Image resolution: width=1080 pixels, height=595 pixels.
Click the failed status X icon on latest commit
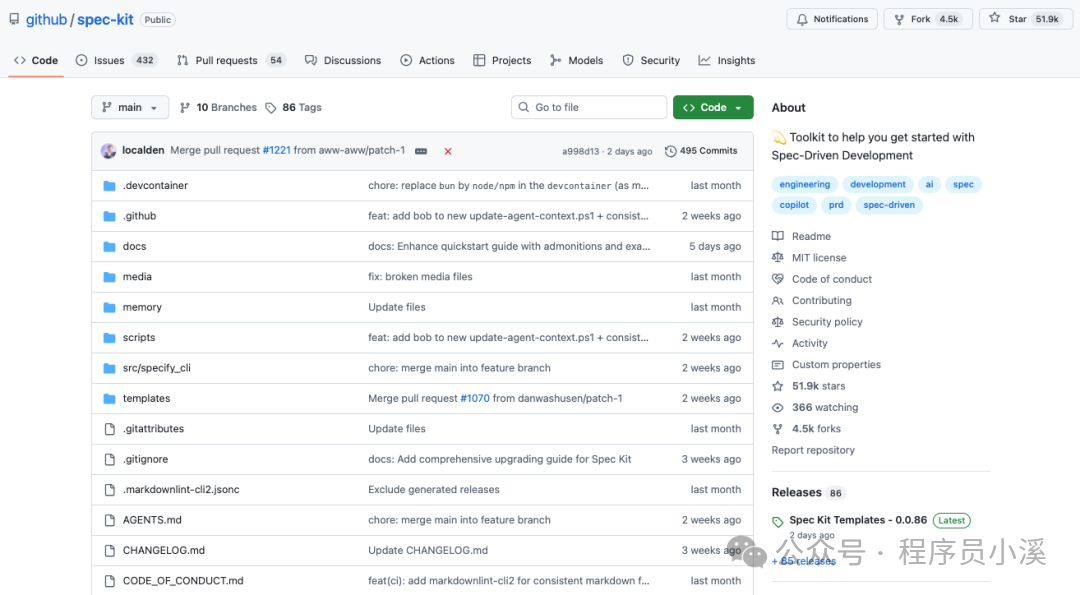coord(448,152)
